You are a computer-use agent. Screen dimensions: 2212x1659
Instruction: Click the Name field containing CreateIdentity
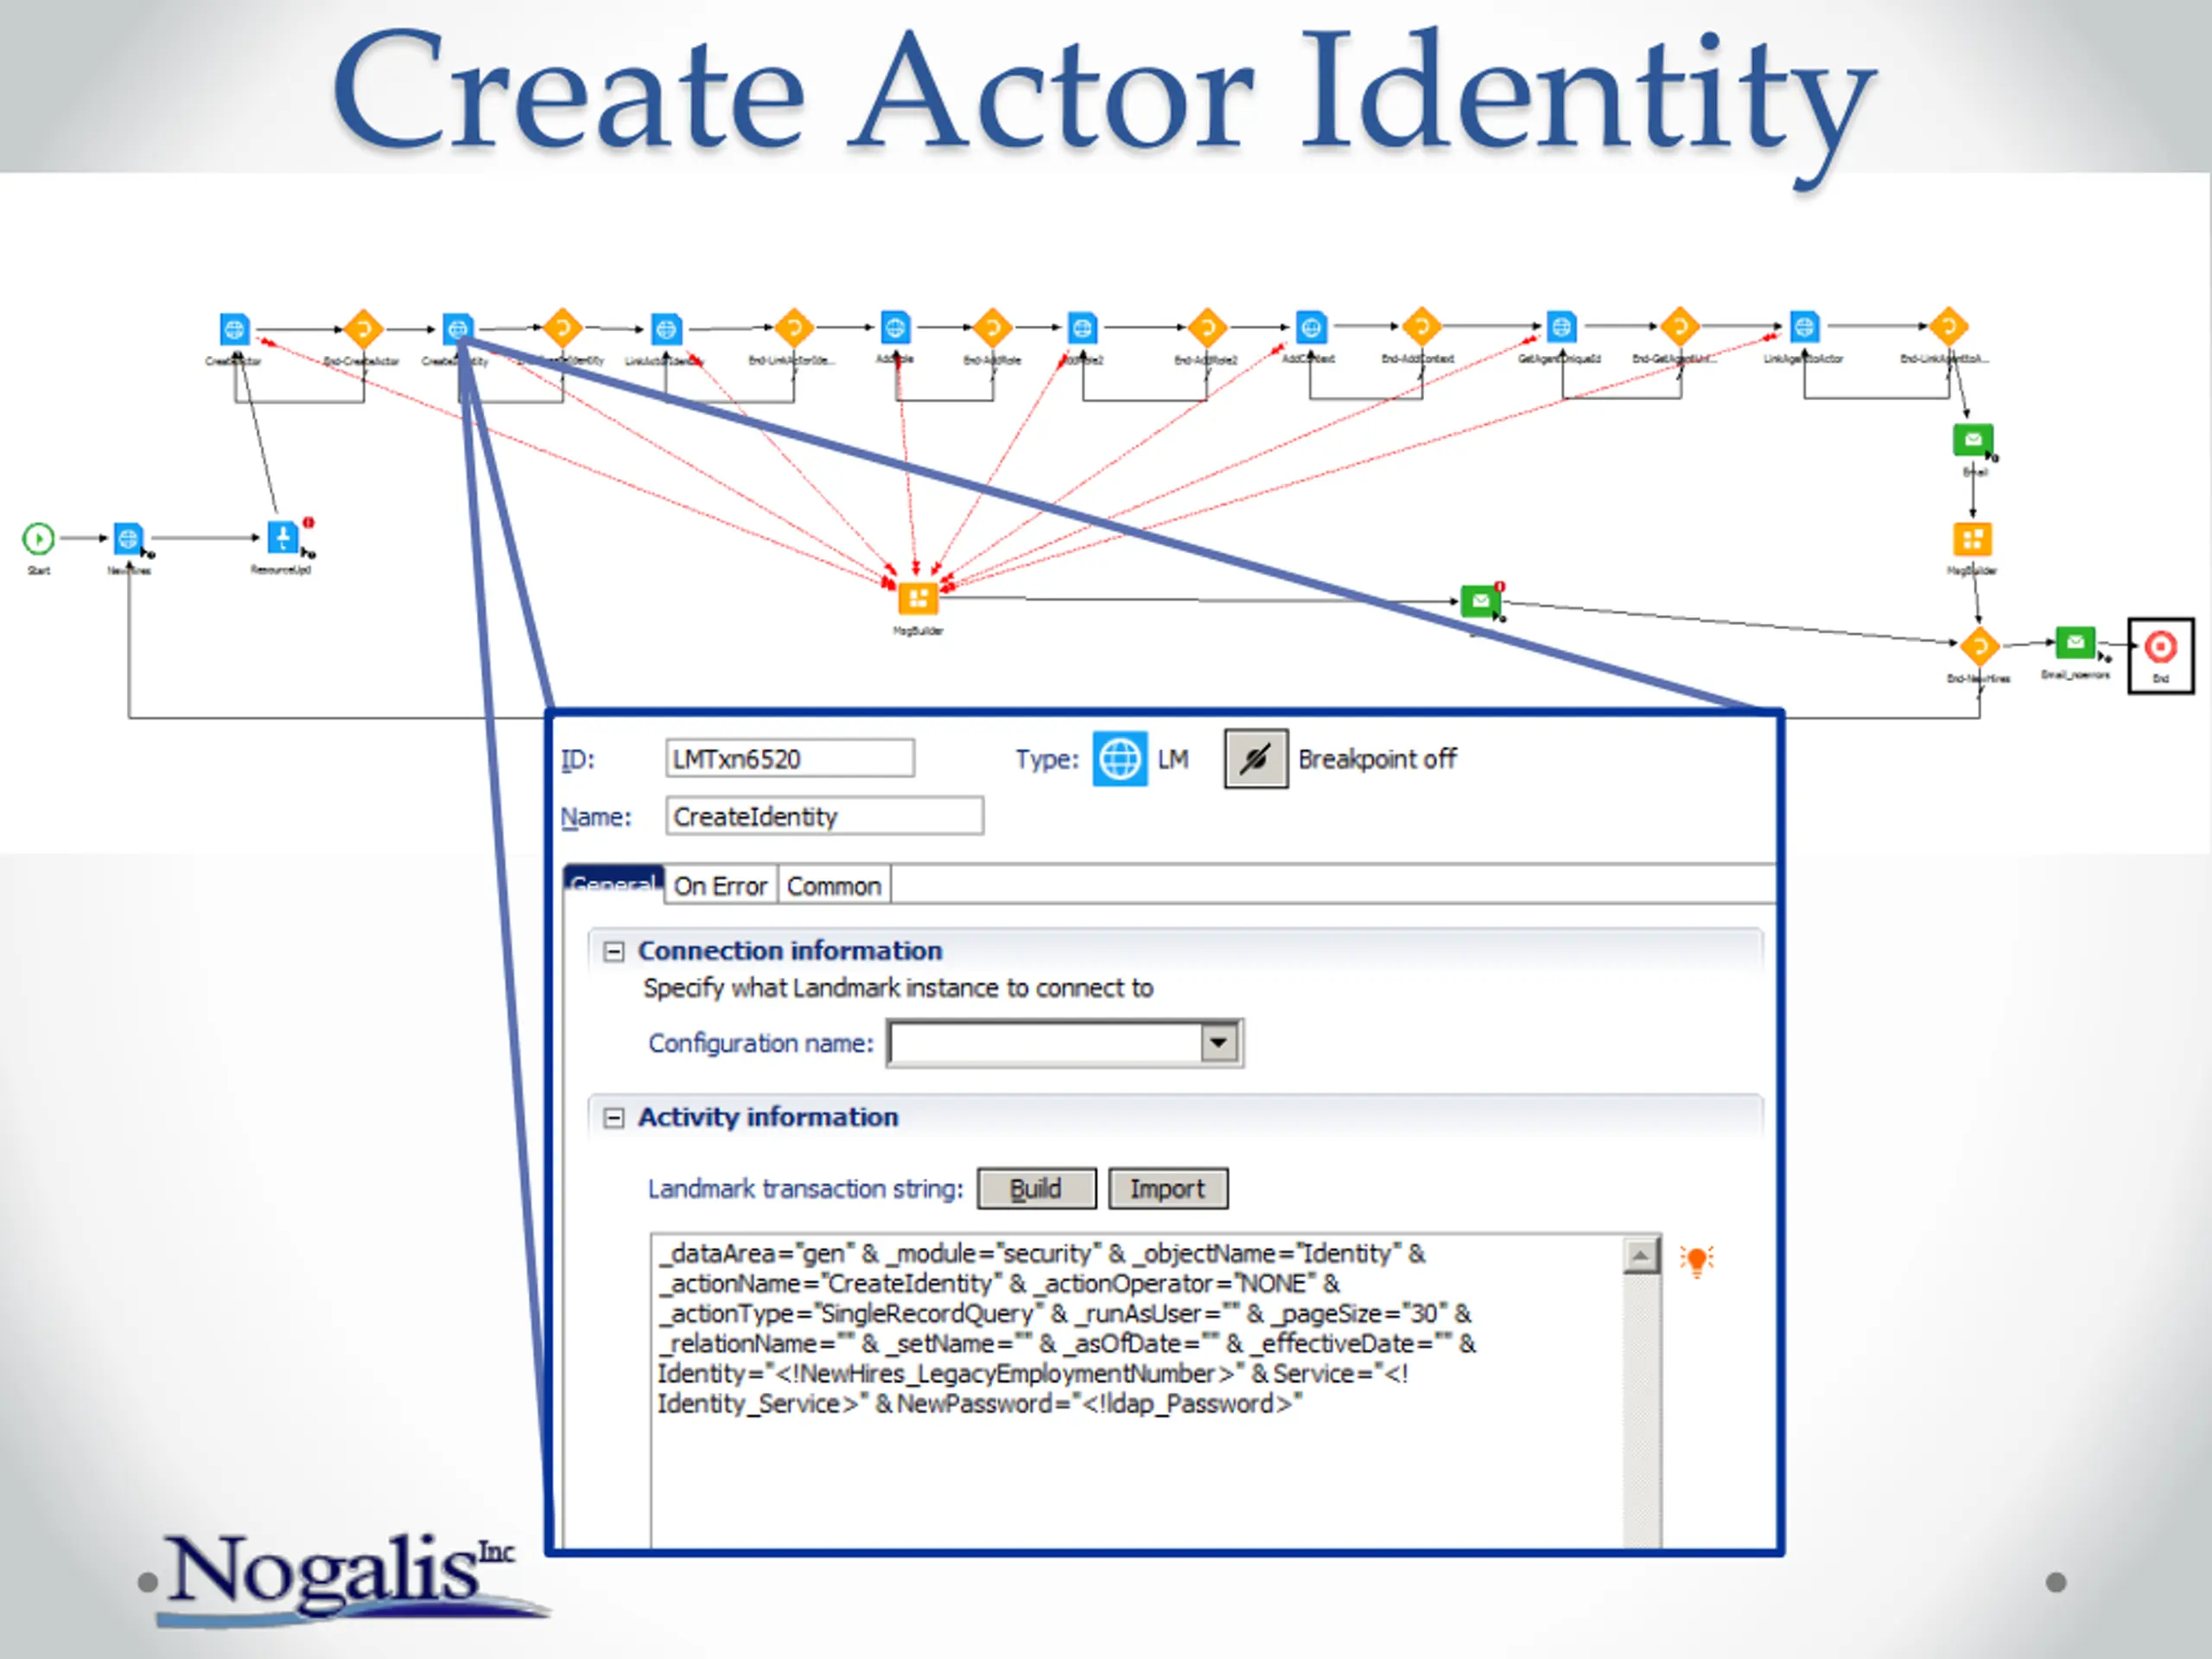click(824, 816)
